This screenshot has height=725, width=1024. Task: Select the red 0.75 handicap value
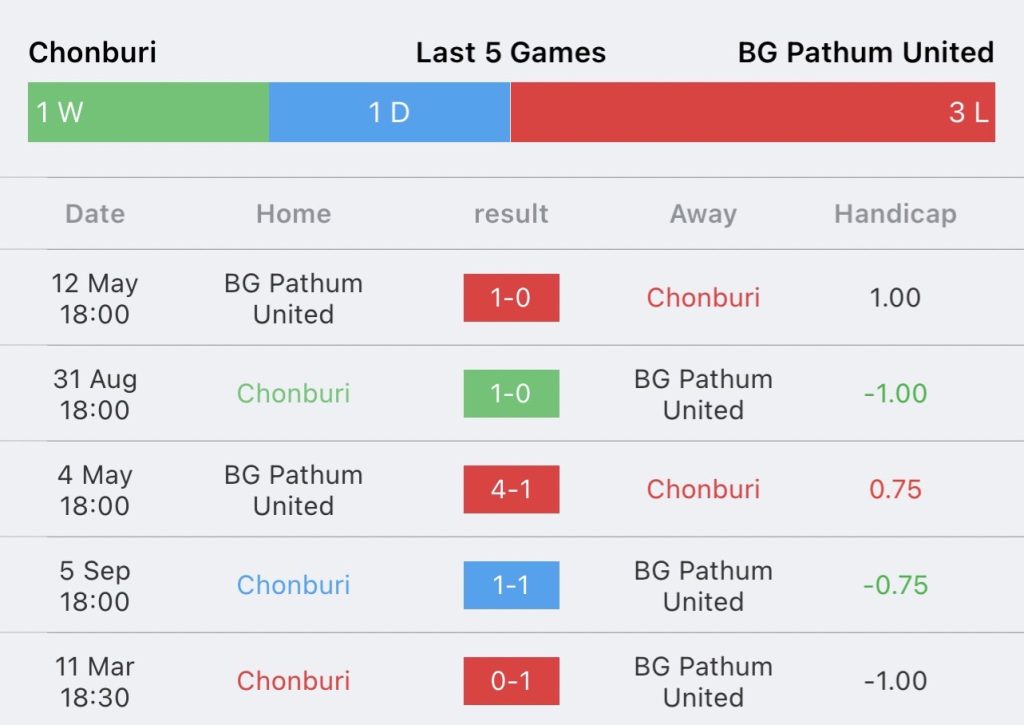pyautogui.click(x=895, y=489)
